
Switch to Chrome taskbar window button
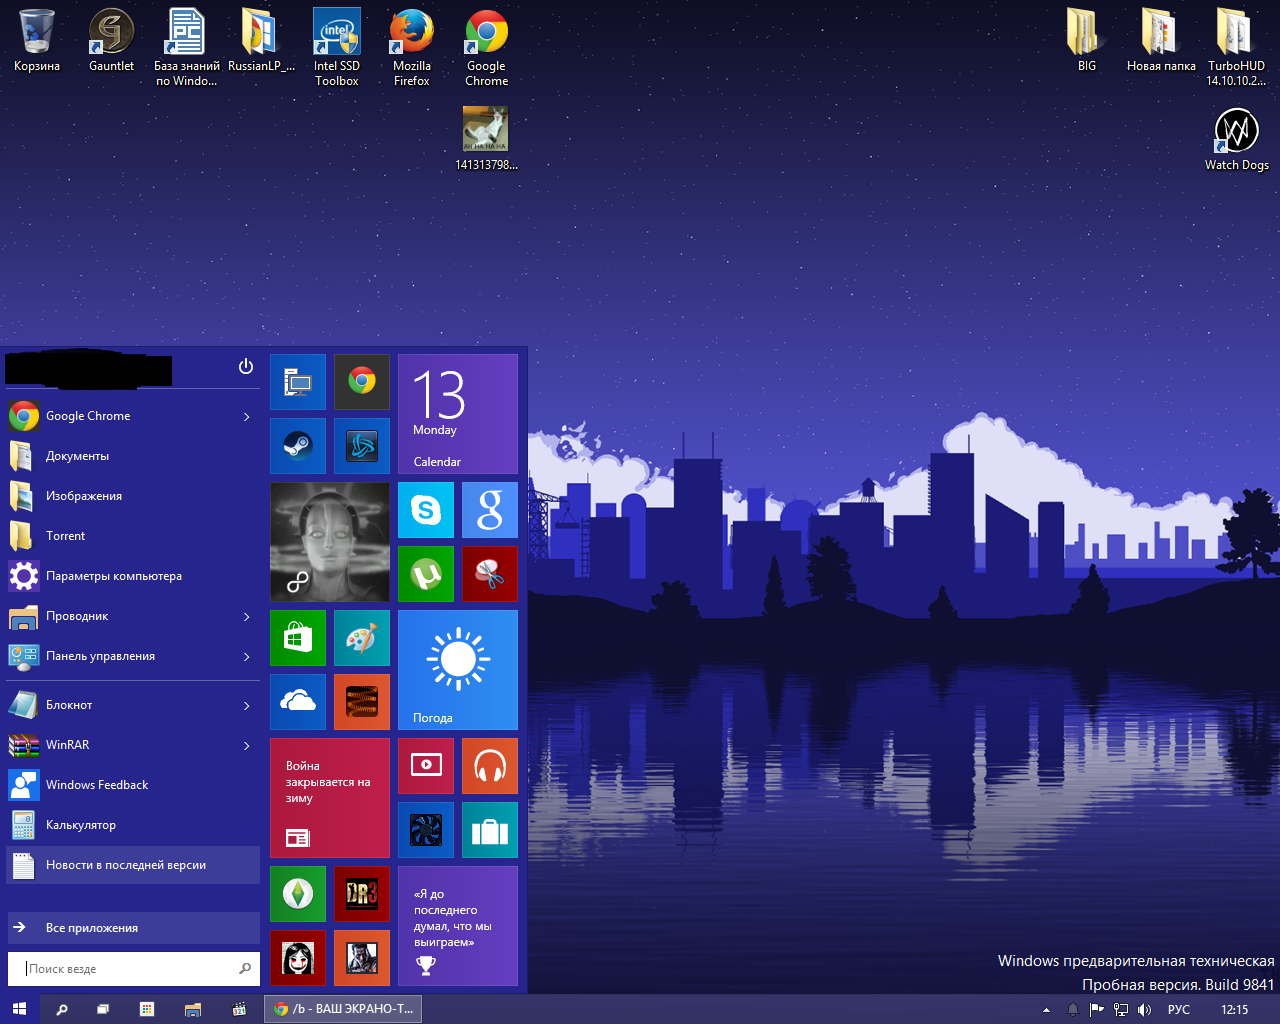343,1009
